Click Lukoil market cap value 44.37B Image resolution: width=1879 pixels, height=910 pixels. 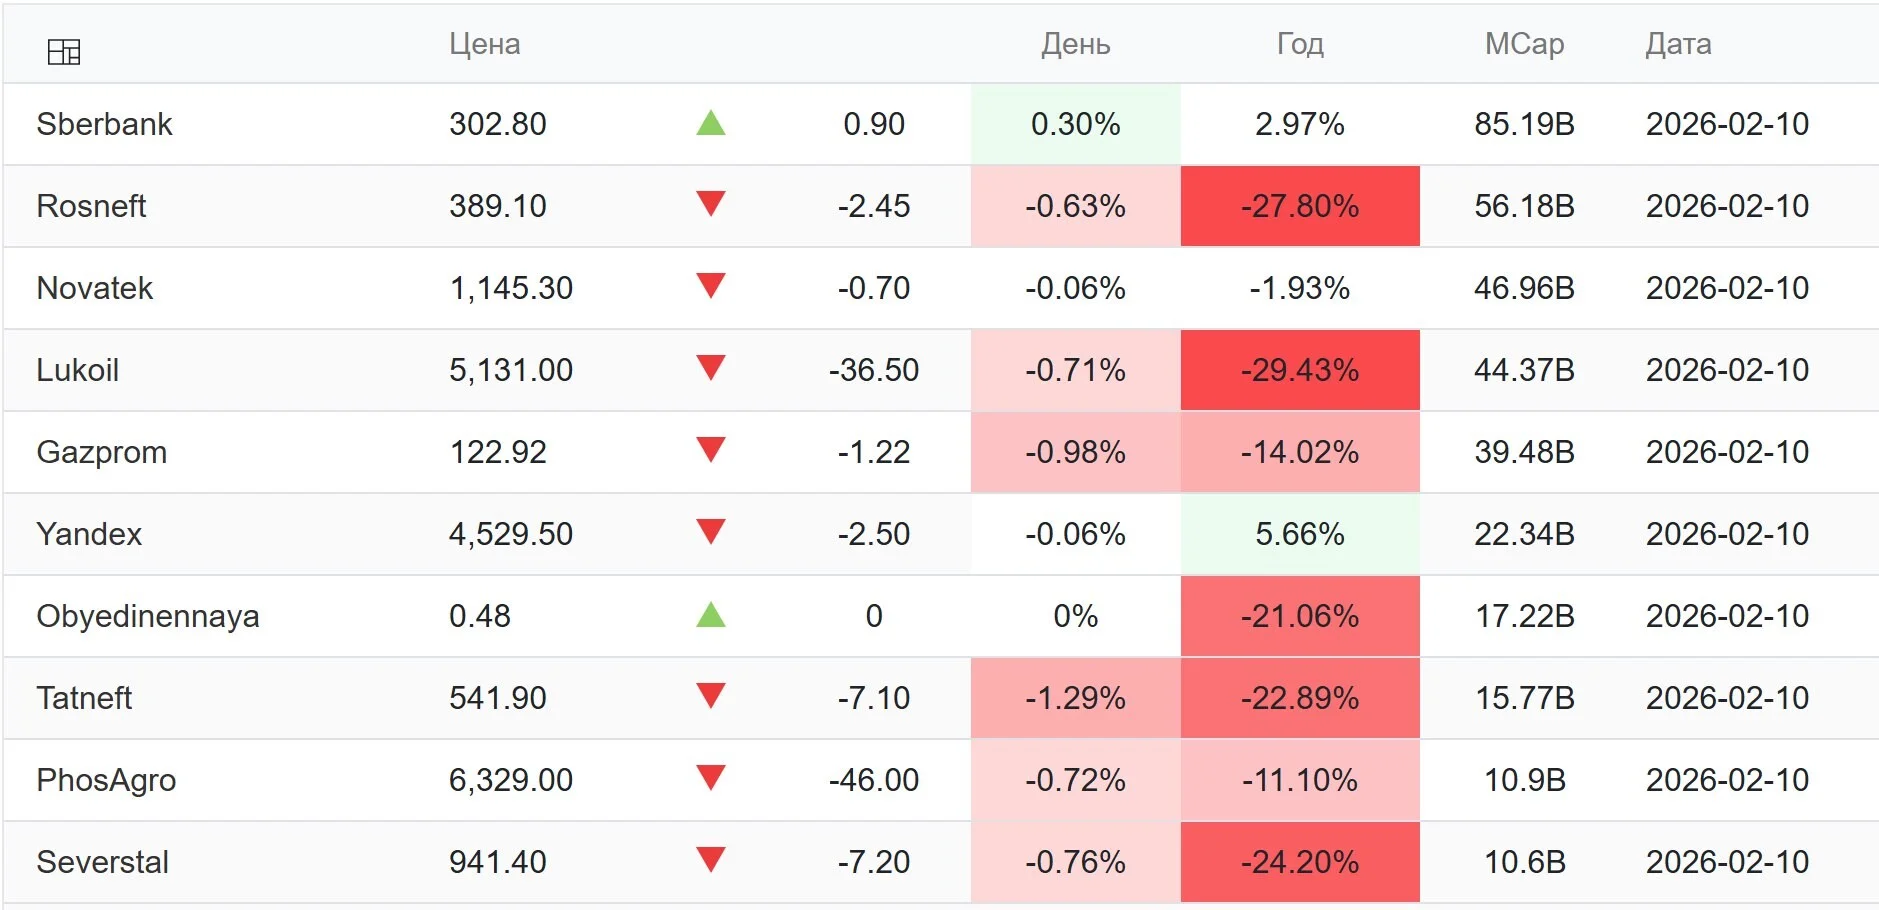click(x=1525, y=370)
